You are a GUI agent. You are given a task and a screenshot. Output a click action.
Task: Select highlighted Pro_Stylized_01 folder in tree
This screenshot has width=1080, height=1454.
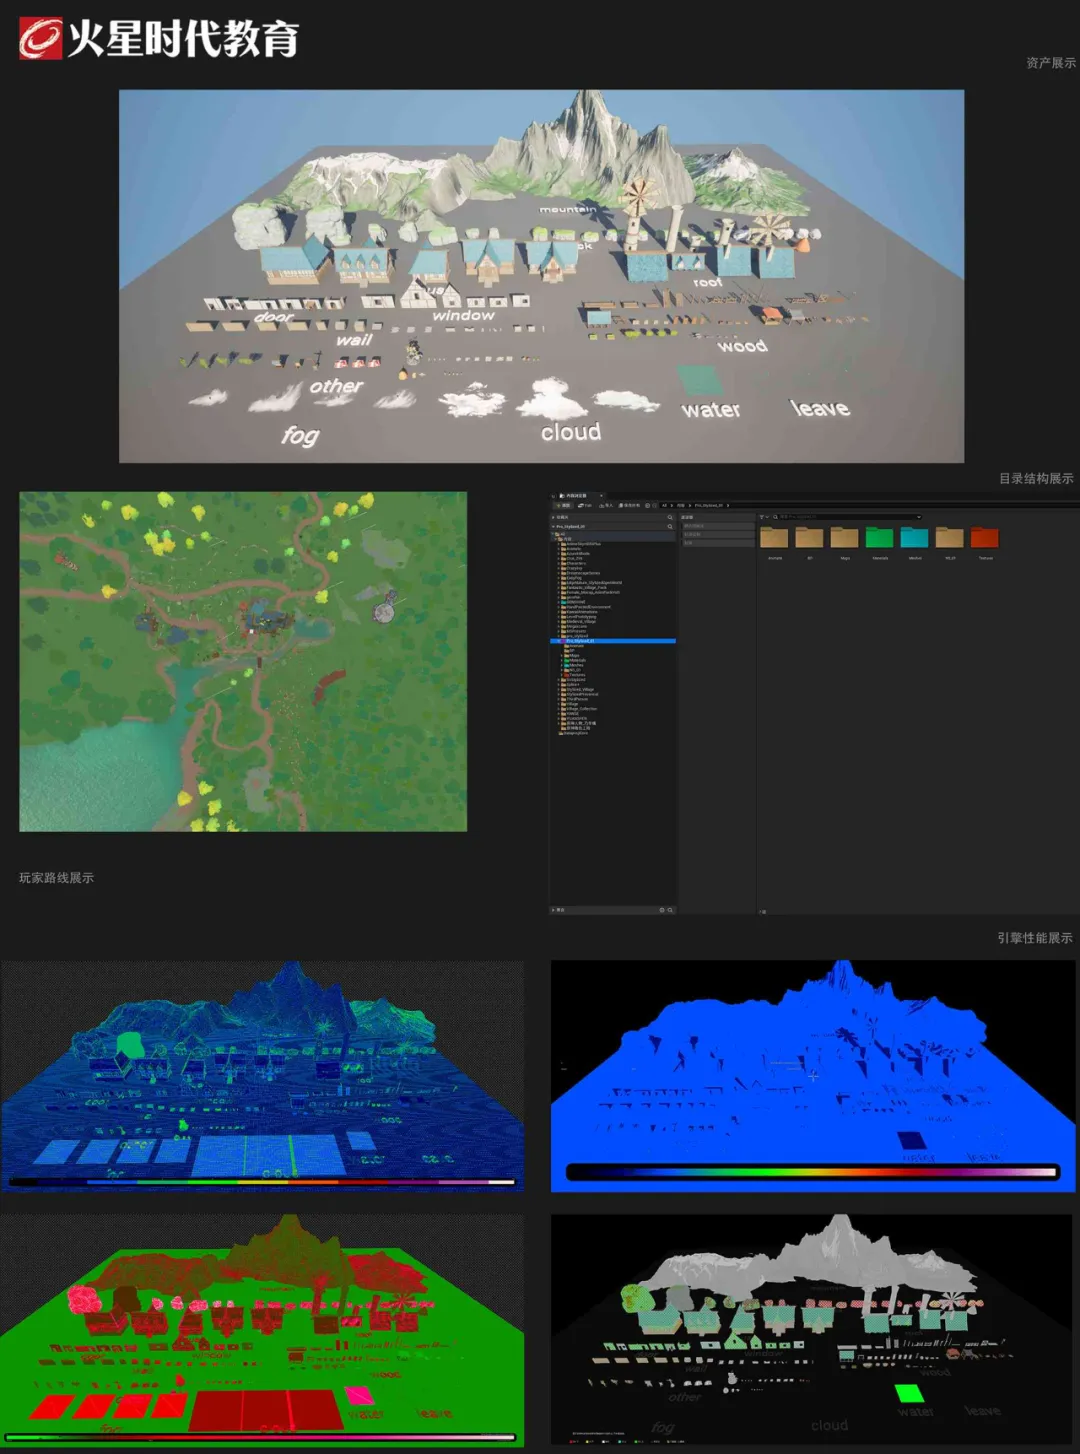tap(581, 641)
